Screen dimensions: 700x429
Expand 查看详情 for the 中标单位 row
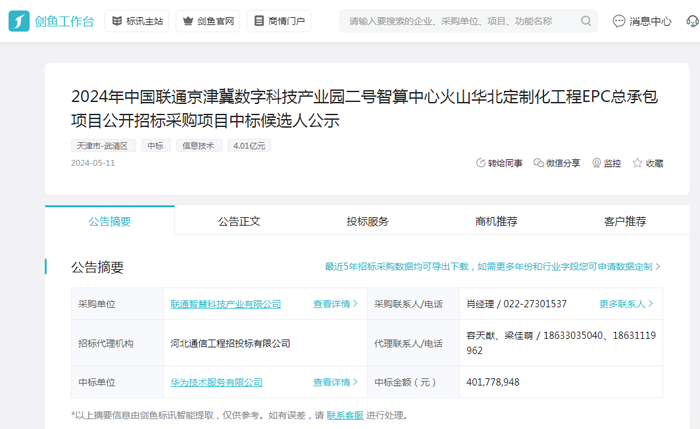coord(335,382)
